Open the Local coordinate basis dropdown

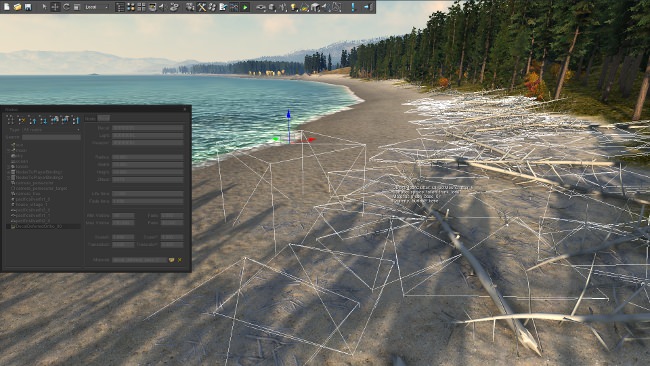click(97, 7)
